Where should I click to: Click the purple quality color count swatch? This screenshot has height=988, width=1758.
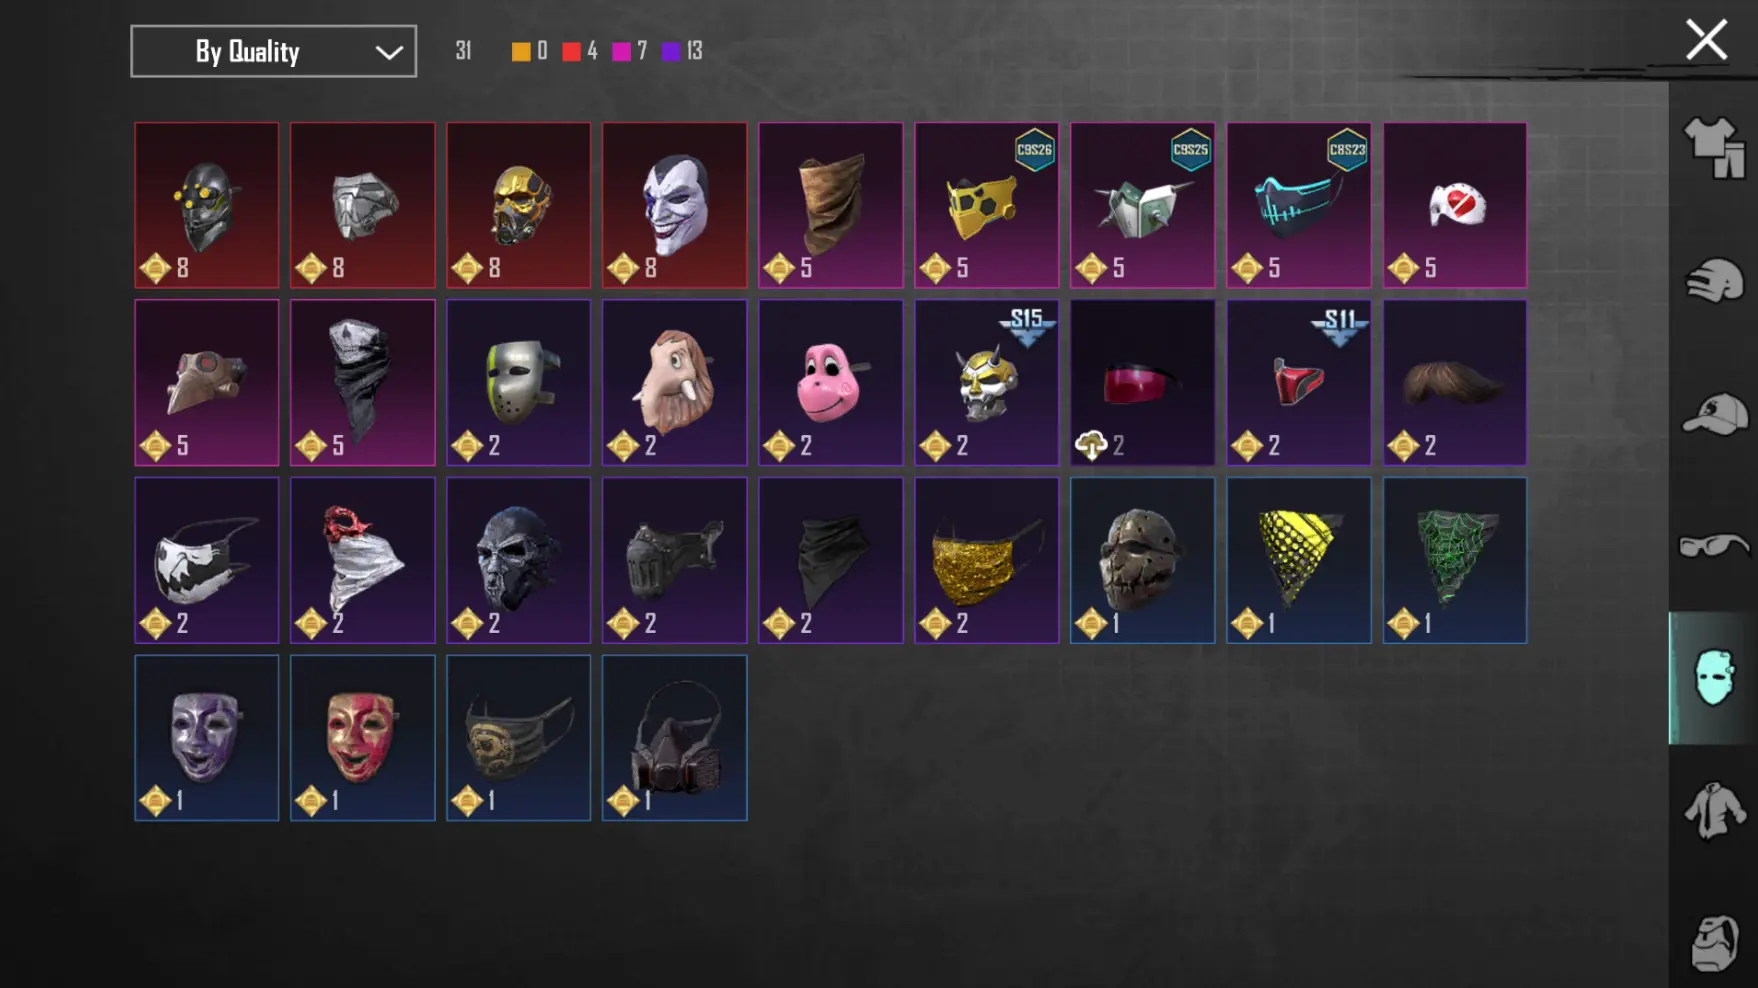point(671,51)
